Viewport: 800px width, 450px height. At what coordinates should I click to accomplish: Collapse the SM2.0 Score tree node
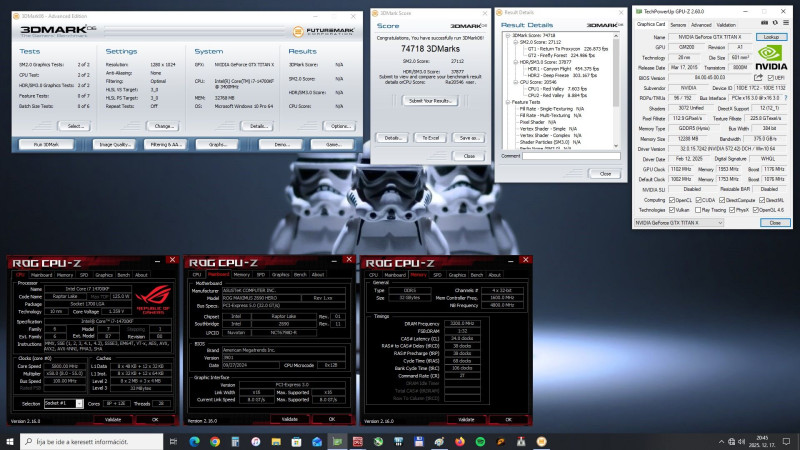[515, 42]
